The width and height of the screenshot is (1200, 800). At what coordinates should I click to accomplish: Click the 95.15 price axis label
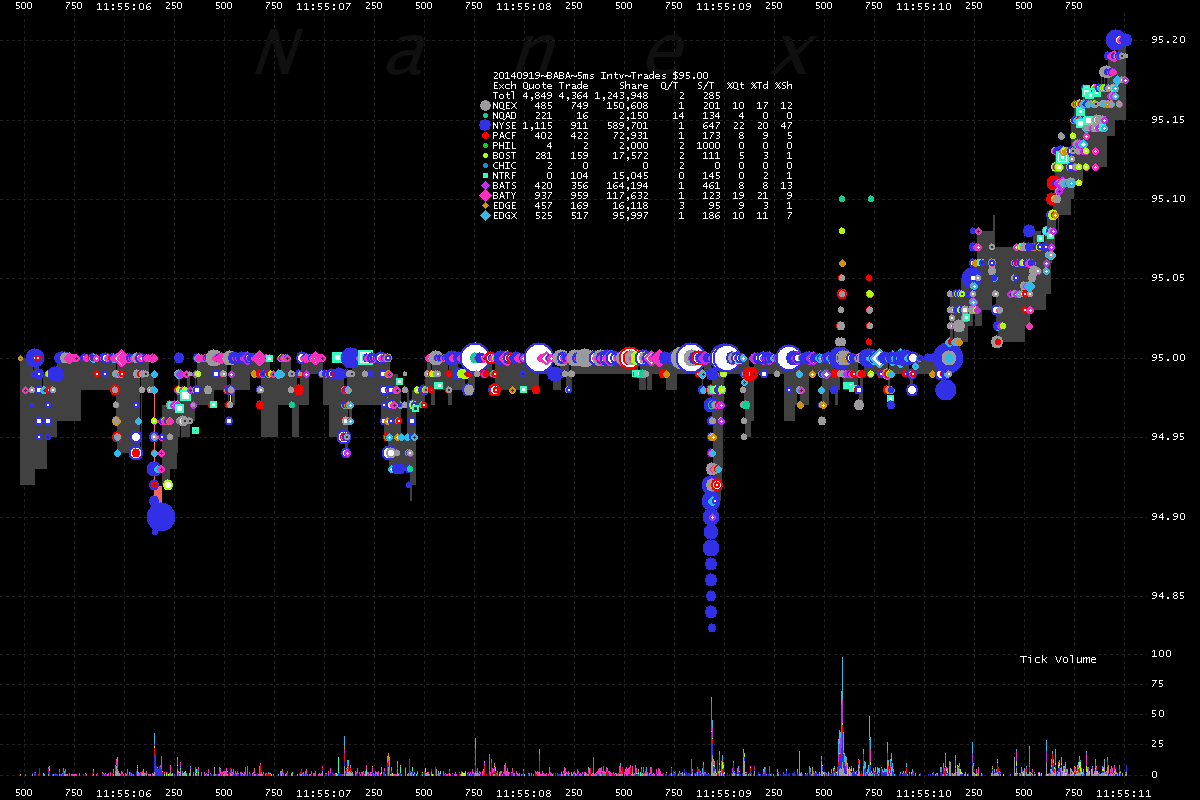click(x=1170, y=120)
